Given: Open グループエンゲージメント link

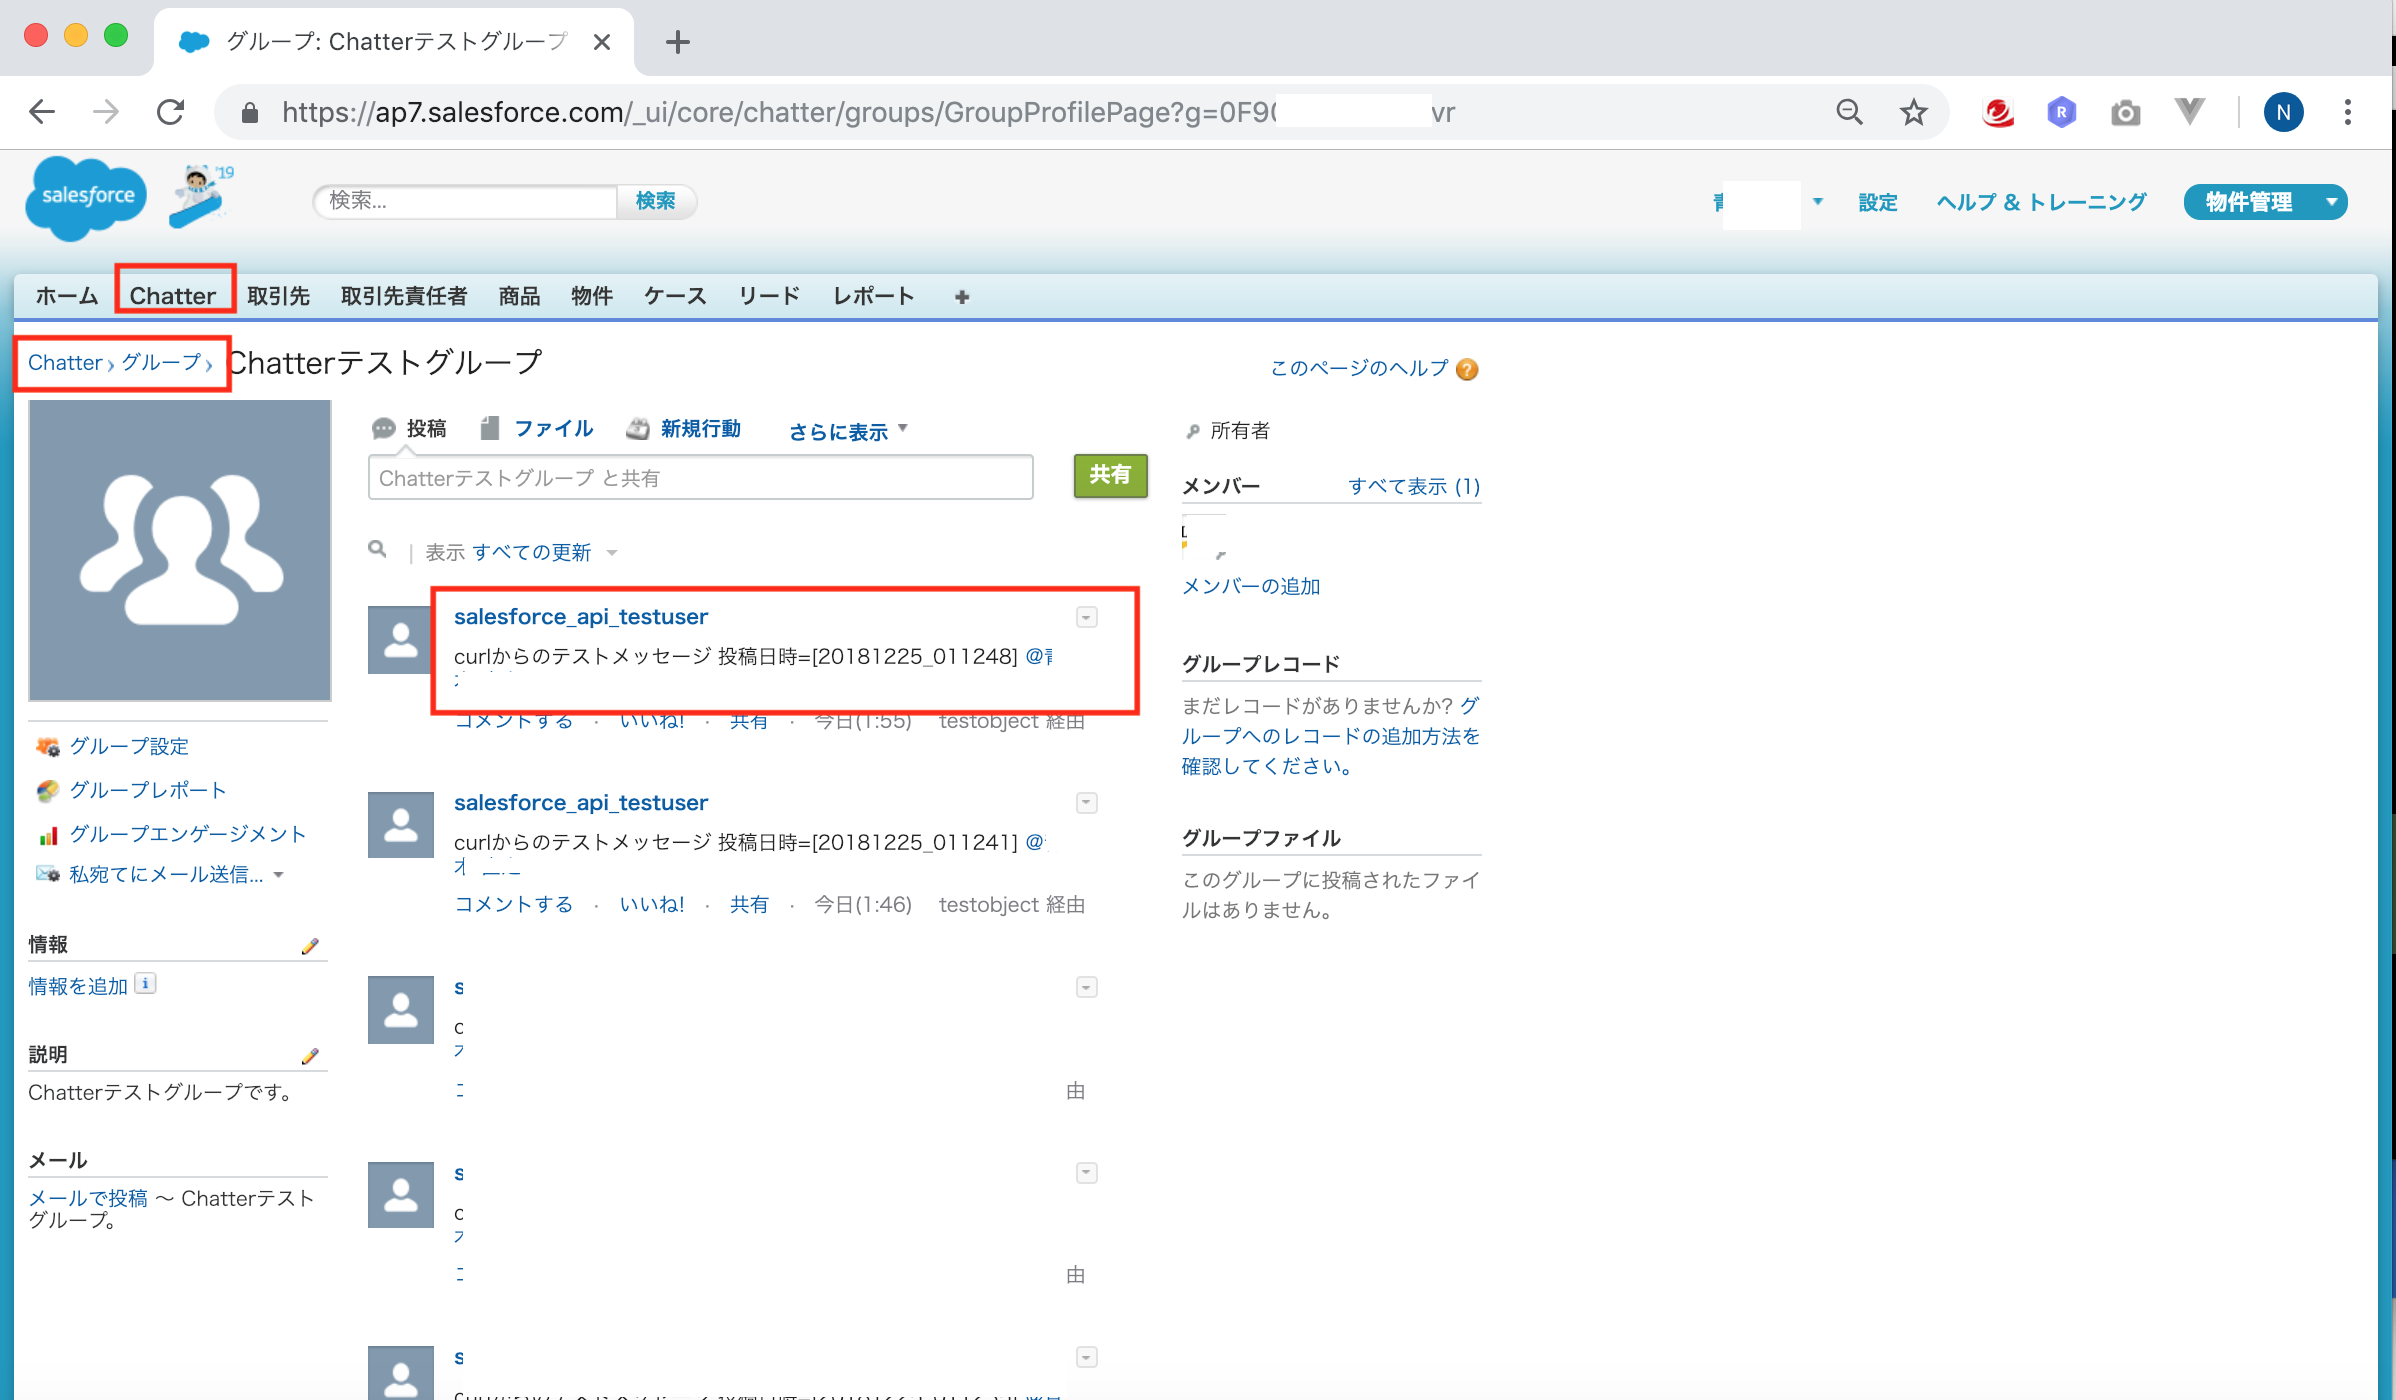Looking at the screenshot, I should point(188,834).
